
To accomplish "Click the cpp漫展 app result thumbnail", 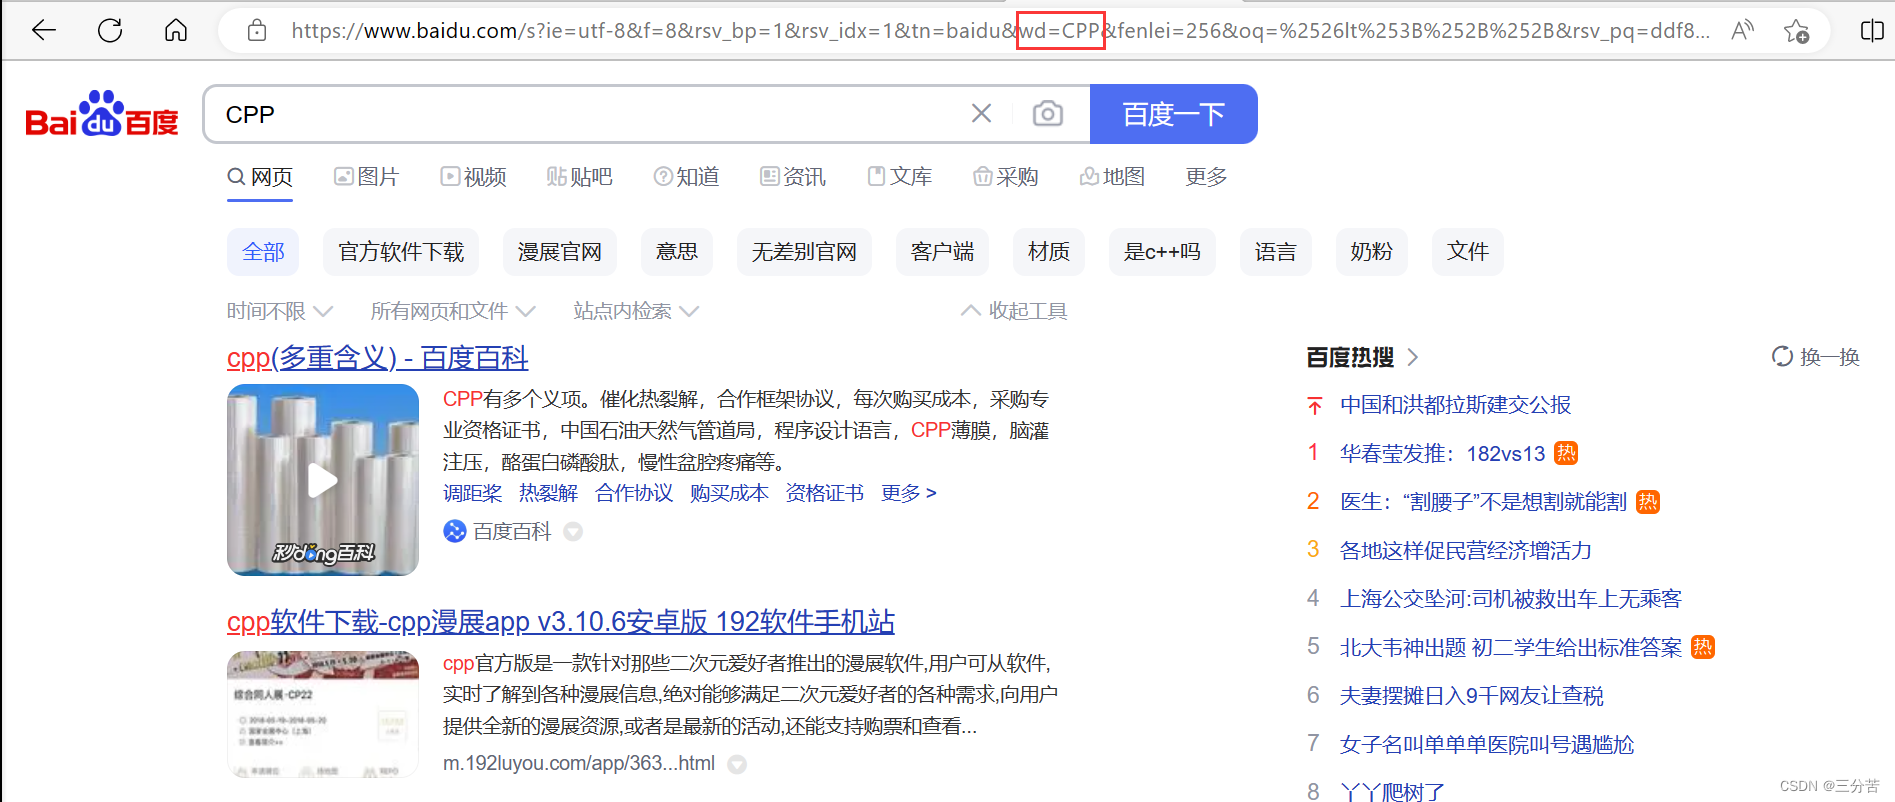I will pyautogui.click(x=323, y=714).
